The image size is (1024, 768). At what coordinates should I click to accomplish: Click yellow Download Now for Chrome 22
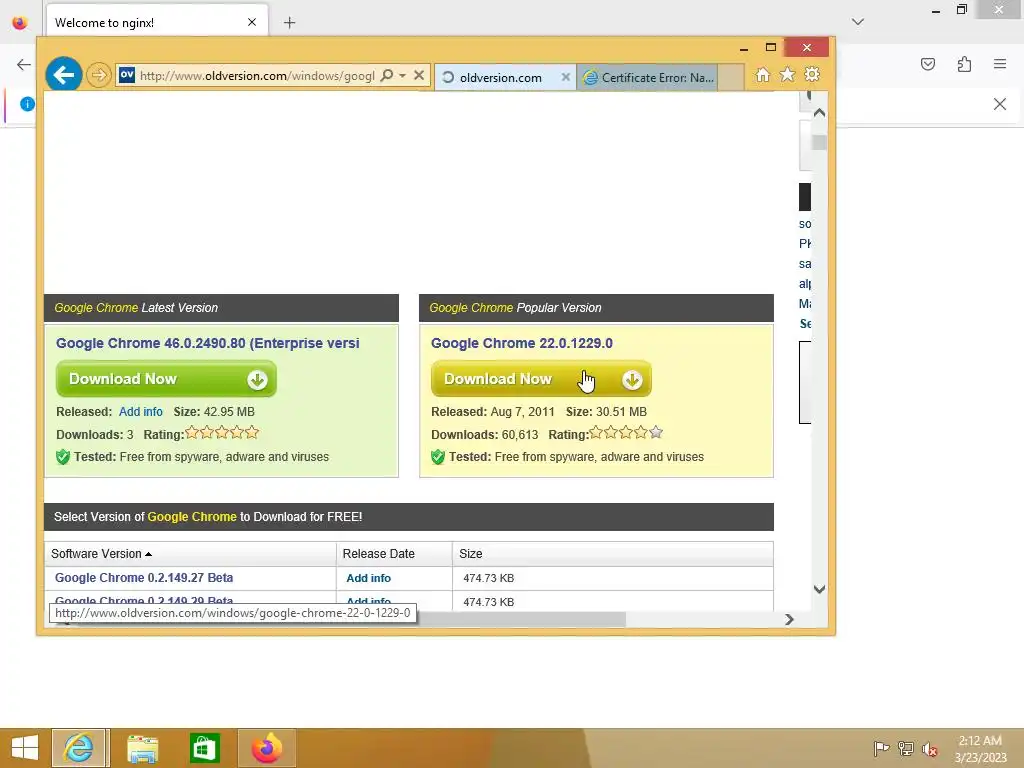coord(541,379)
